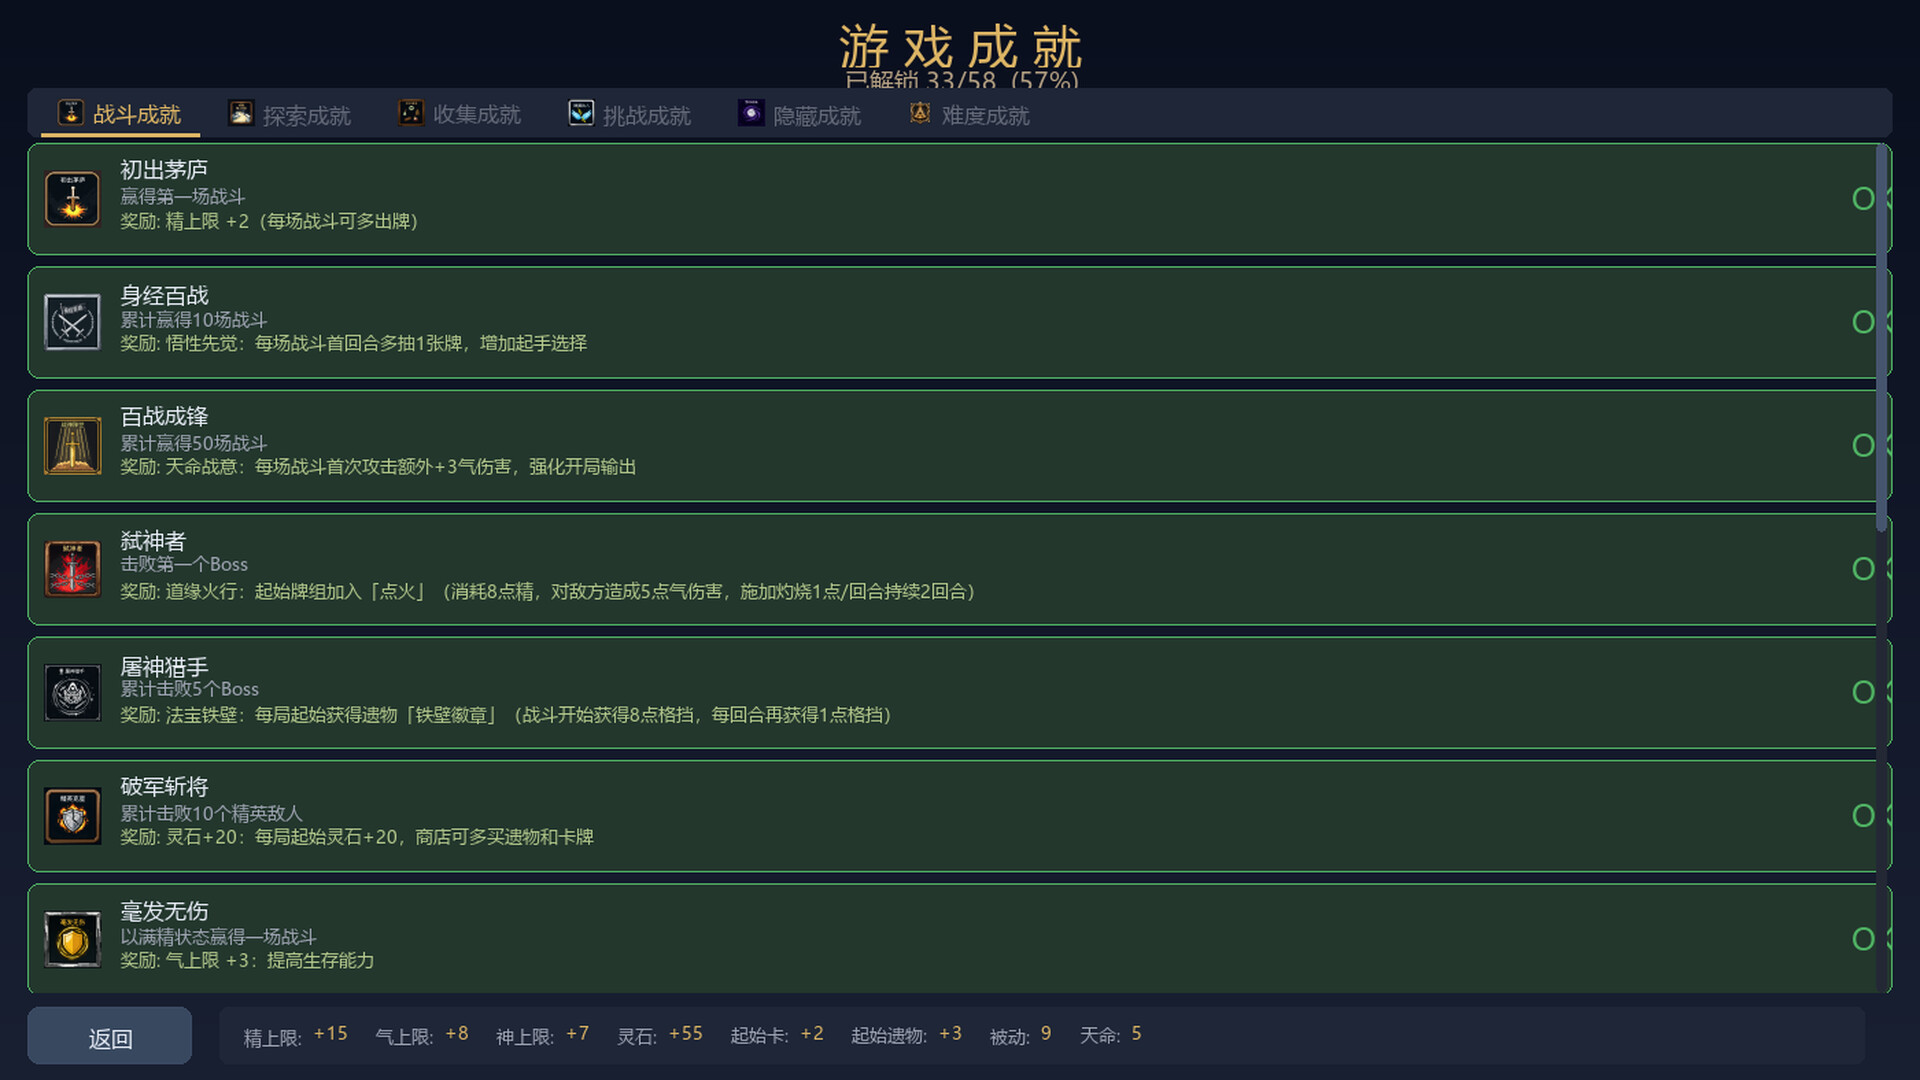Click the 战斗成就 tab
This screenshot has width=1920, height=1080.
[x=120, y=114]
